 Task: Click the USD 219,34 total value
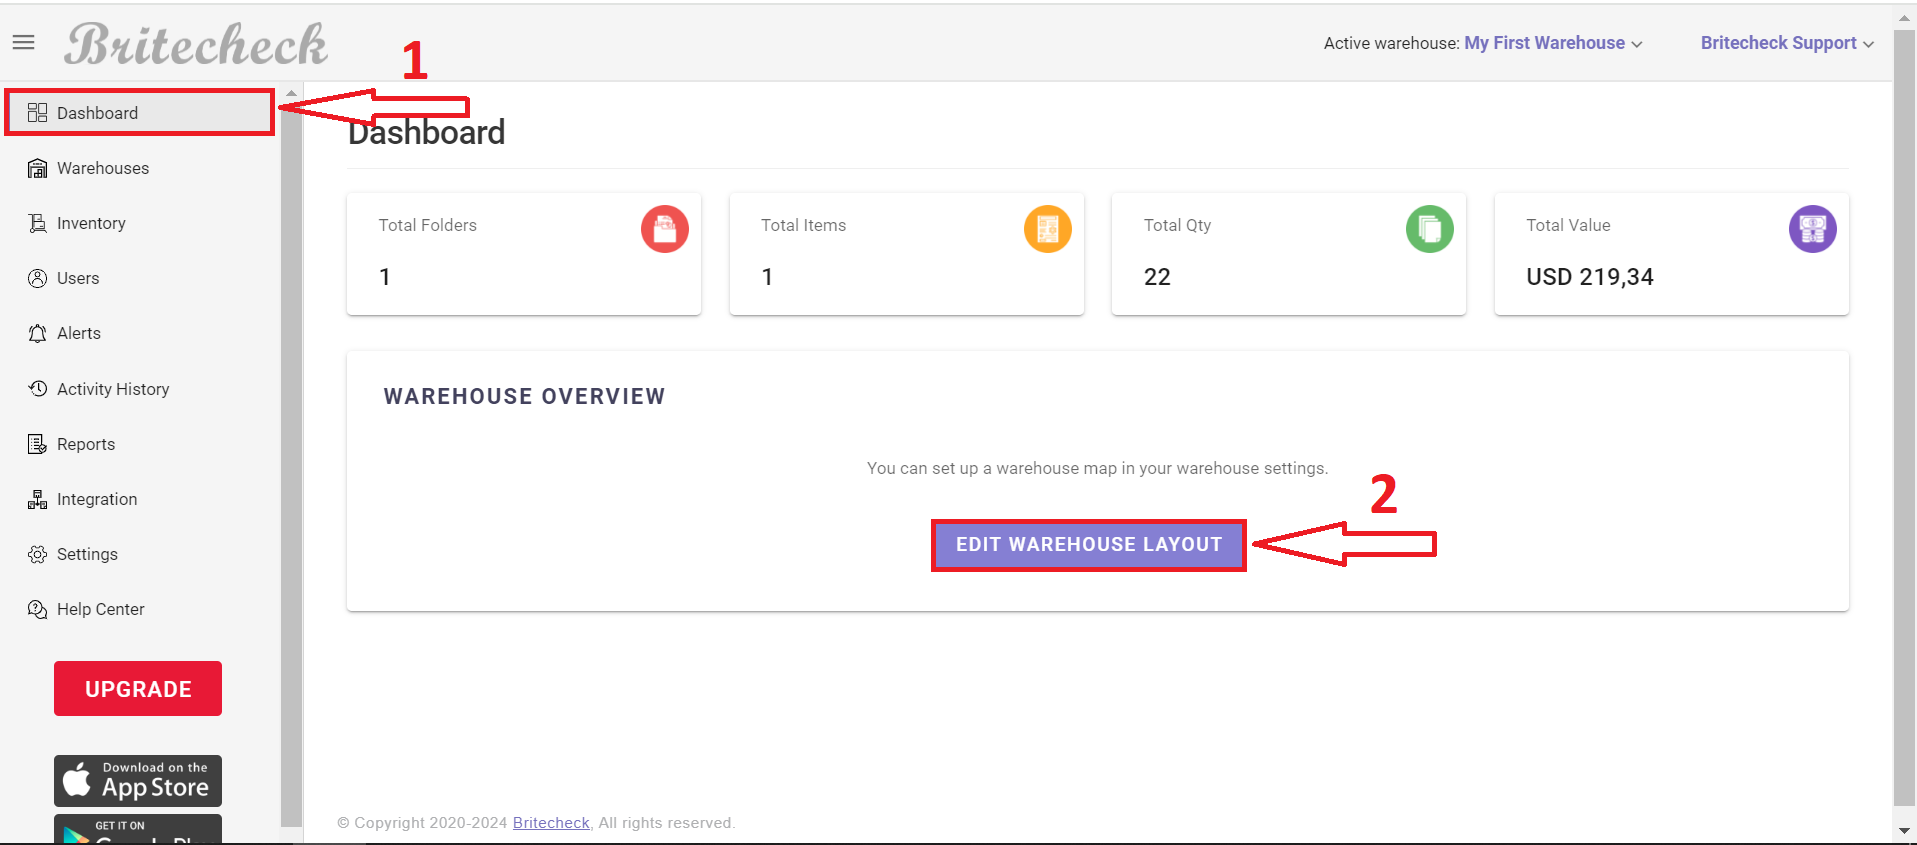[x=1590, y=277]
